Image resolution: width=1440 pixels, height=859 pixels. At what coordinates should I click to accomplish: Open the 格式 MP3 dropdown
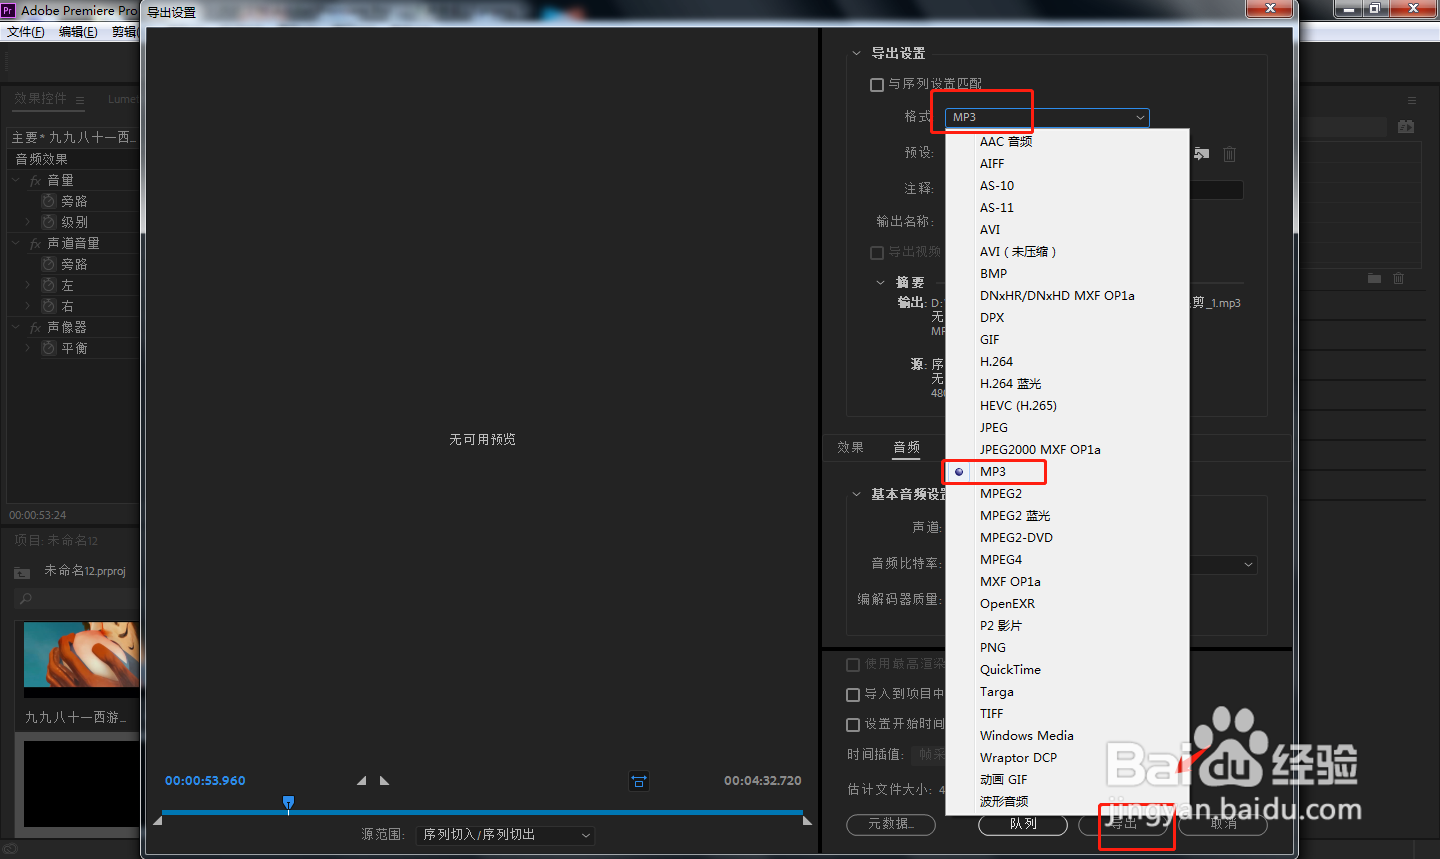pos(1047,118)
